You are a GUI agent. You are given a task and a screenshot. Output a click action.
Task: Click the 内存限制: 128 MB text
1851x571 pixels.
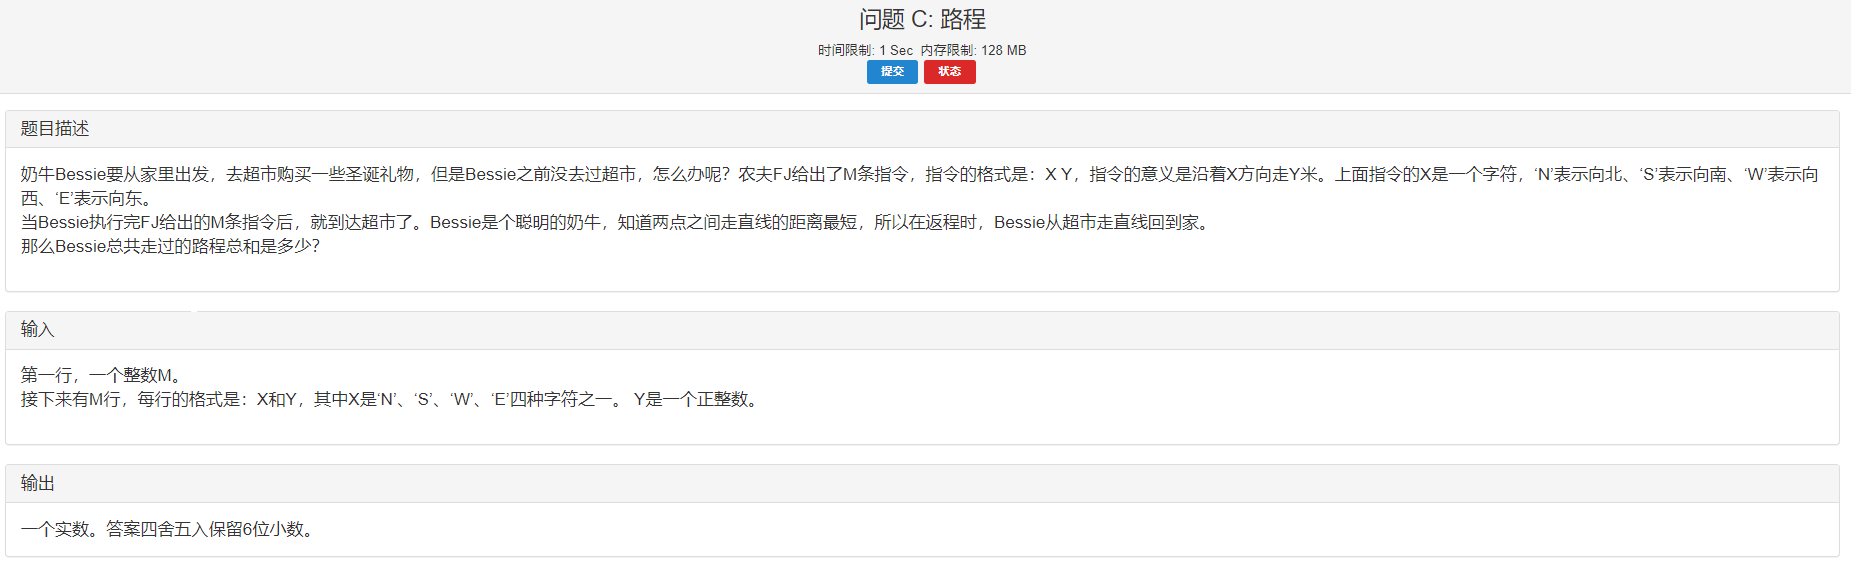[974, 50]
